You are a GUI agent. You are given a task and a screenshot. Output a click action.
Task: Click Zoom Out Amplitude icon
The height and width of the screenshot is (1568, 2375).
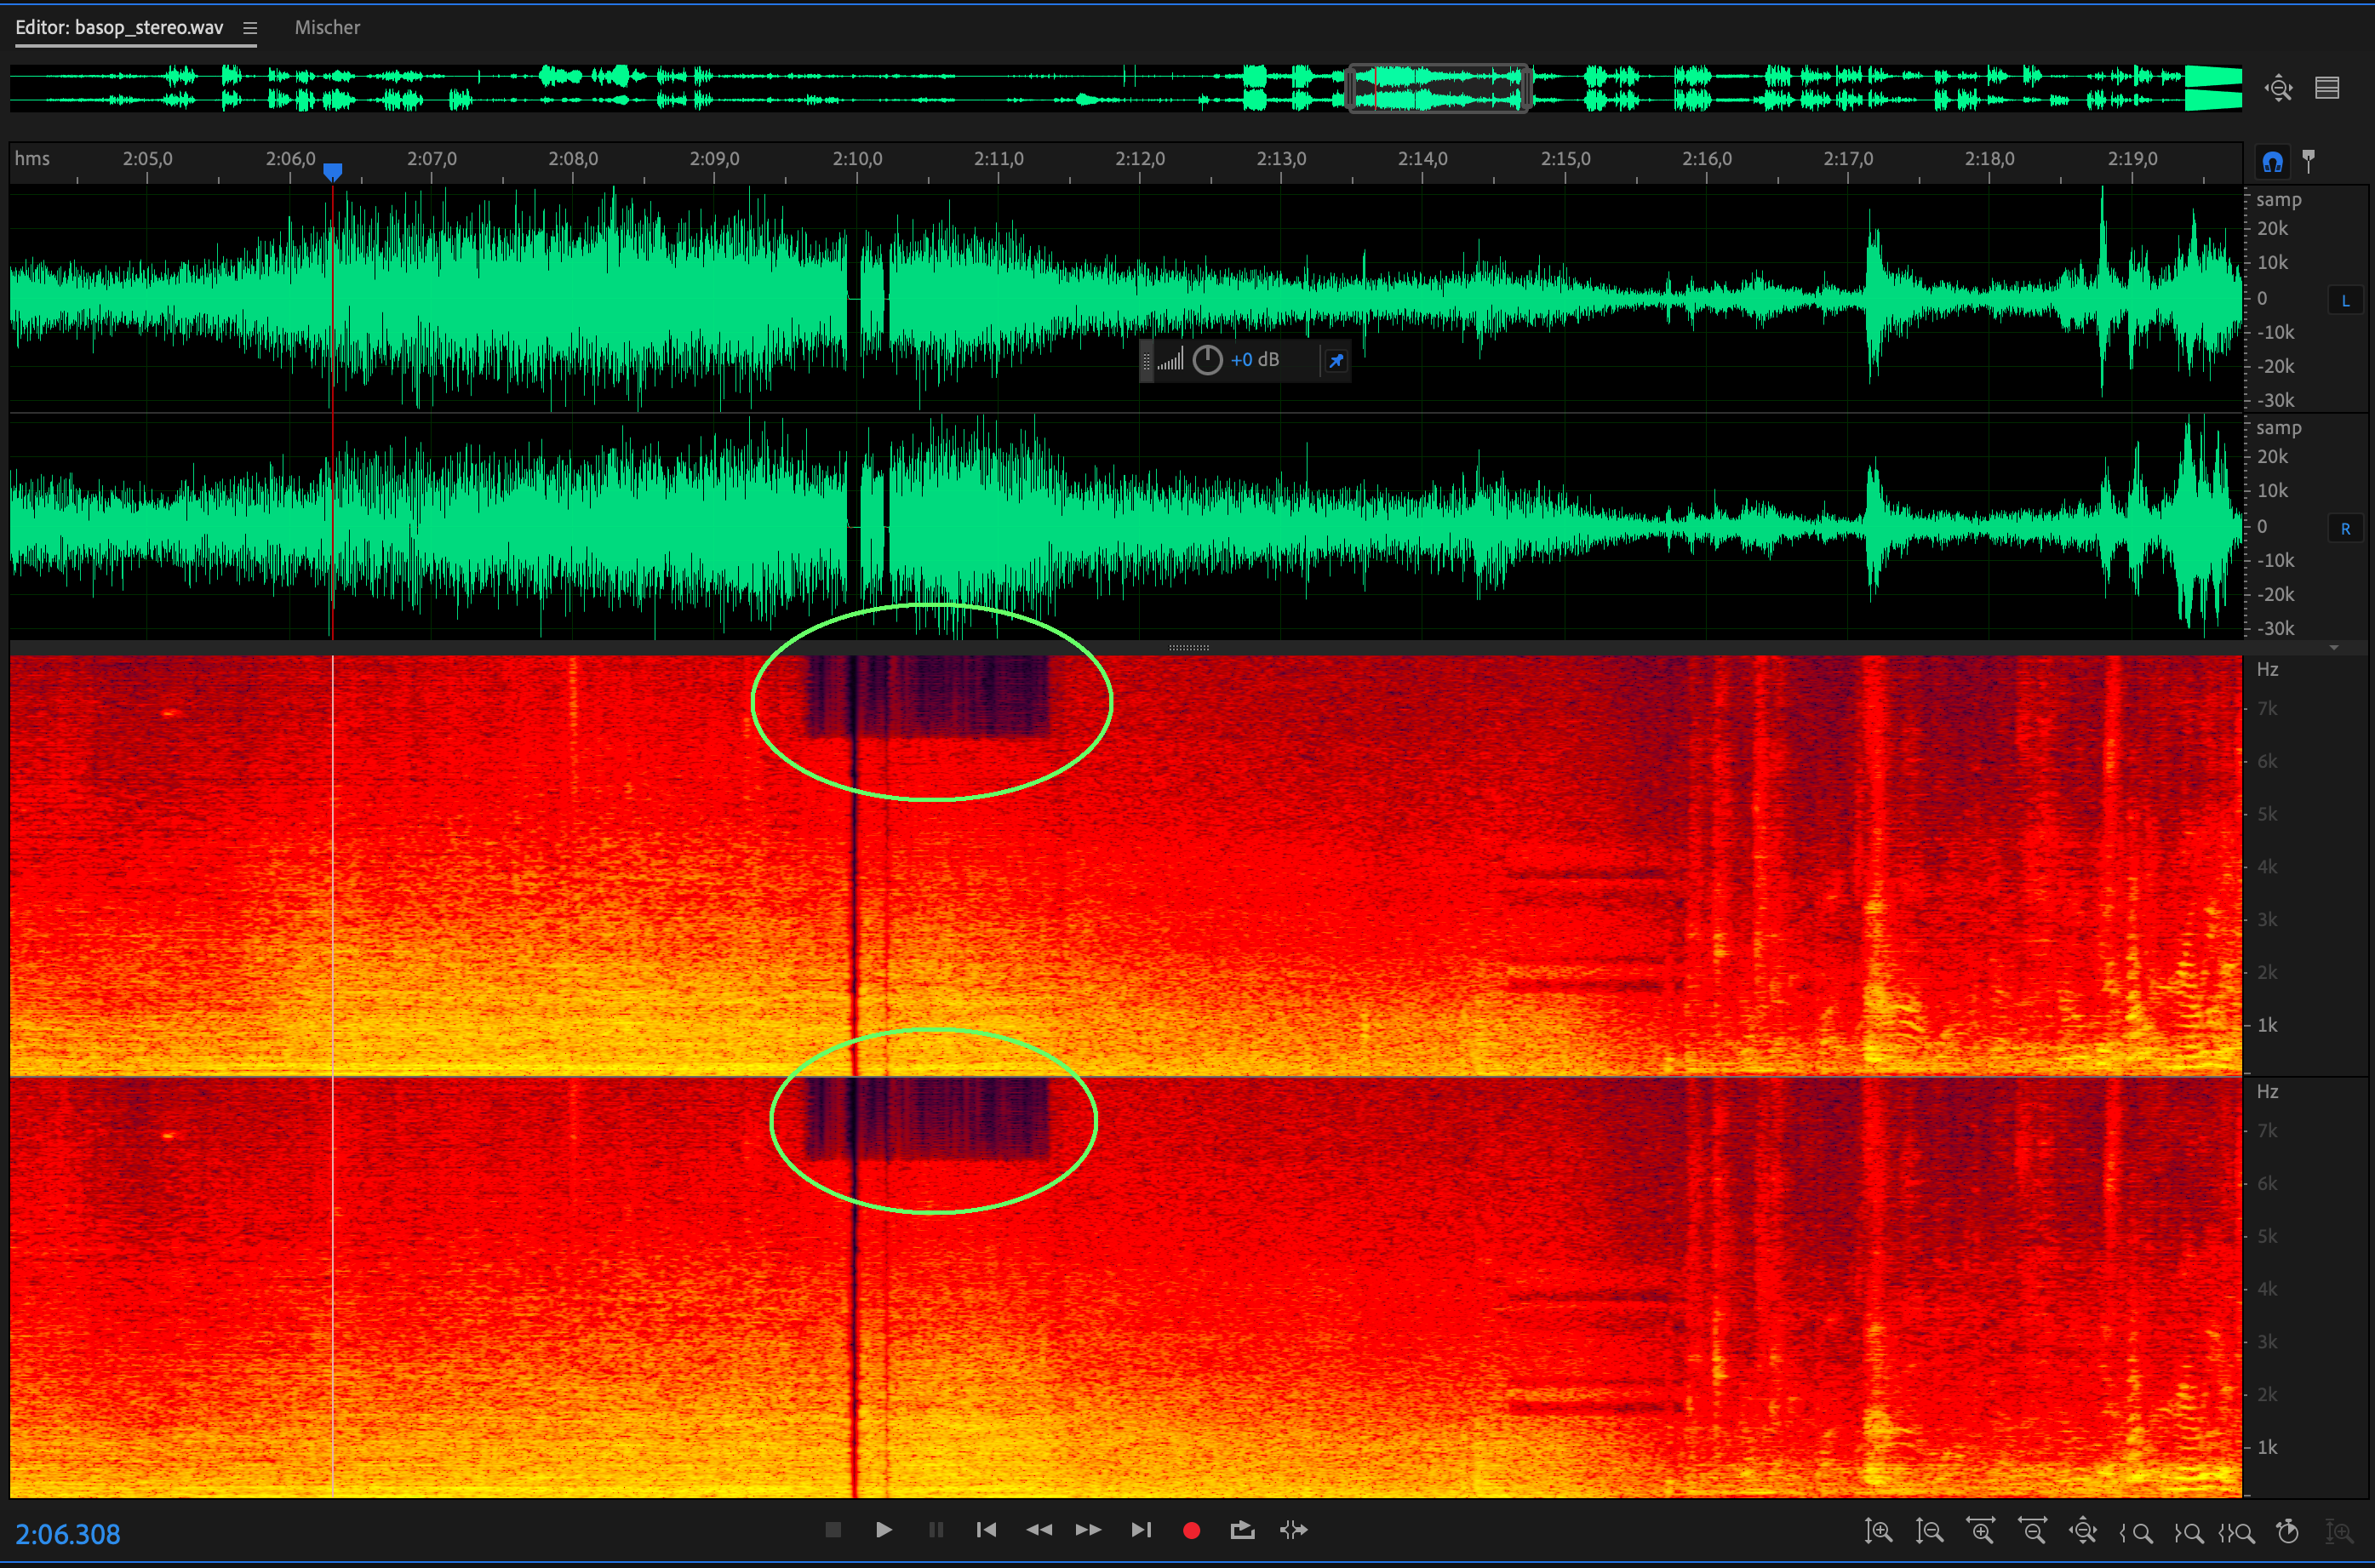[1929, 1531]
